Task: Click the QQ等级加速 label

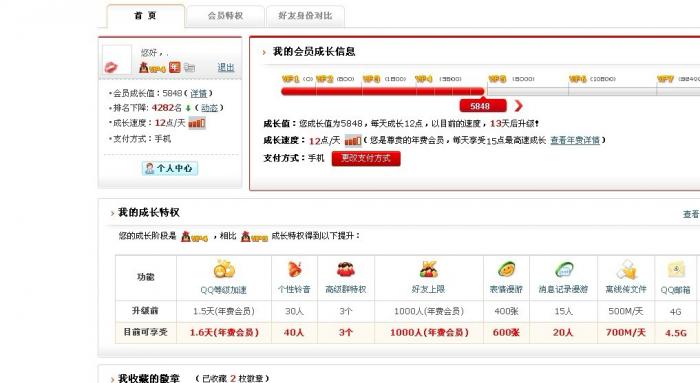Action: click(224, 290)
